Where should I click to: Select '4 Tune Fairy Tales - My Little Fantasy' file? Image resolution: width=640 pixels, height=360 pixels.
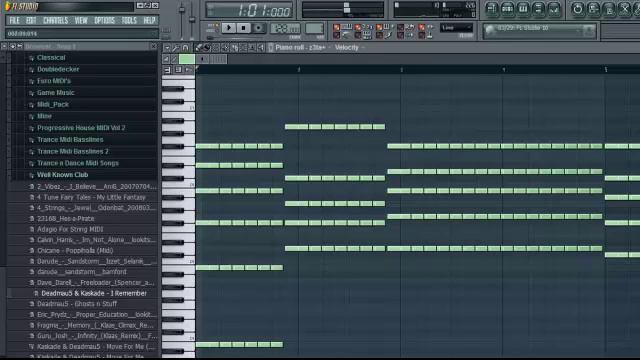(91, 198)
